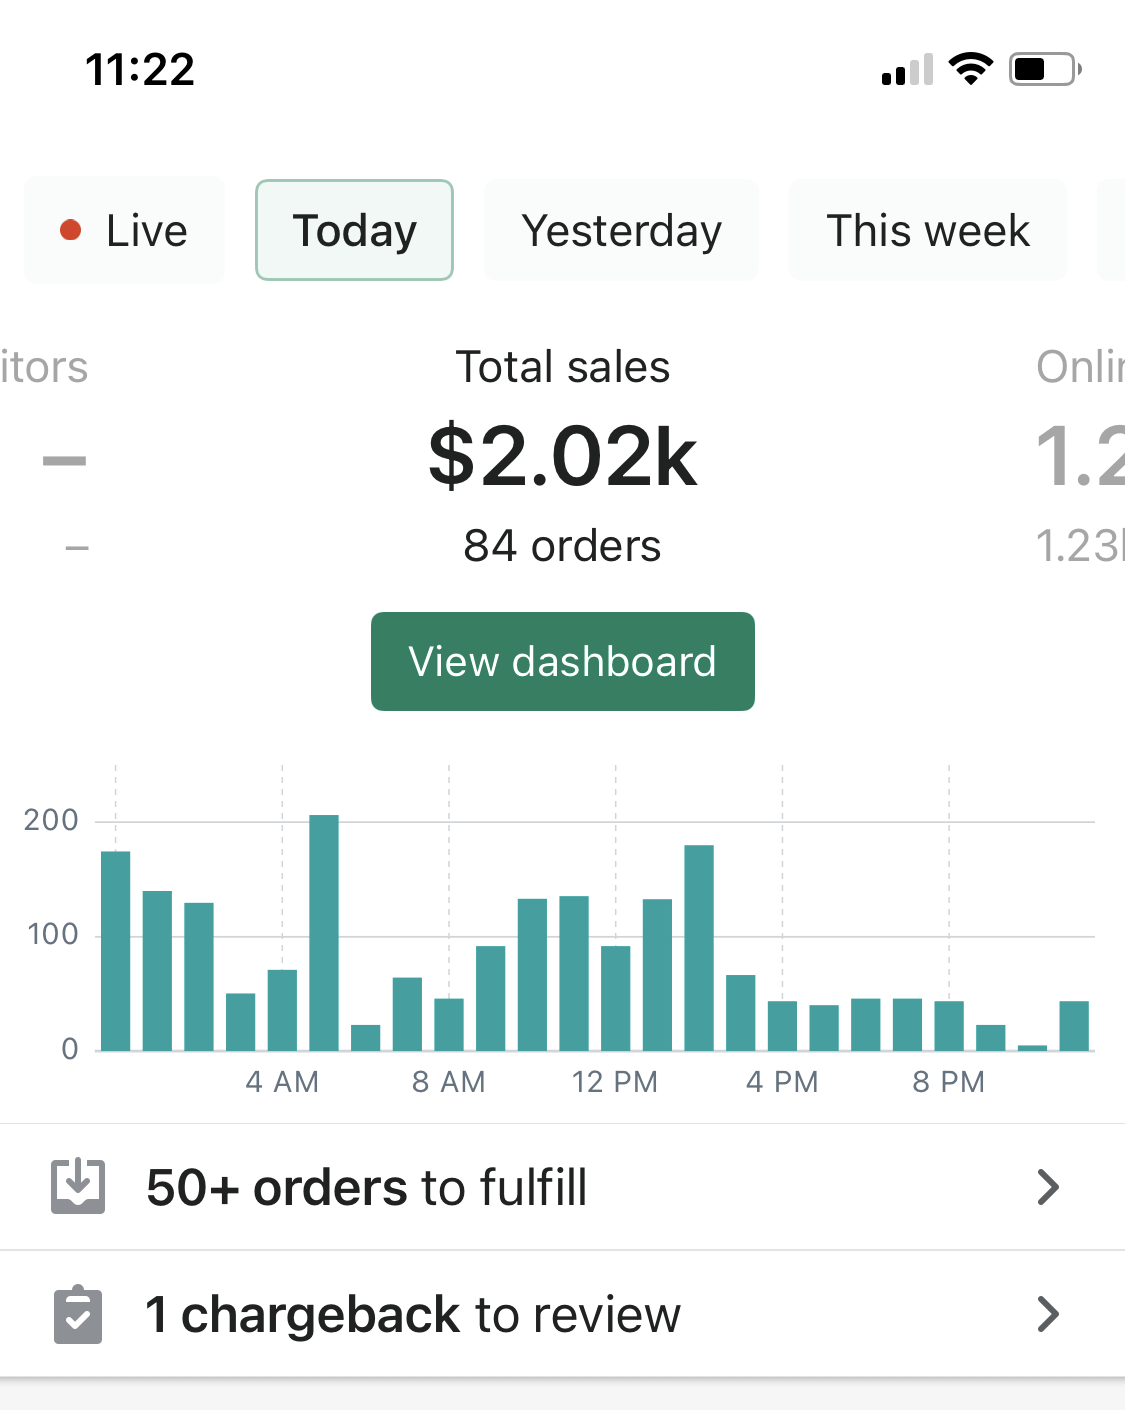Tap the 84 orders text
Image resolution: width=1125 pixels, height=1410 pixels.
coord(562,546)
